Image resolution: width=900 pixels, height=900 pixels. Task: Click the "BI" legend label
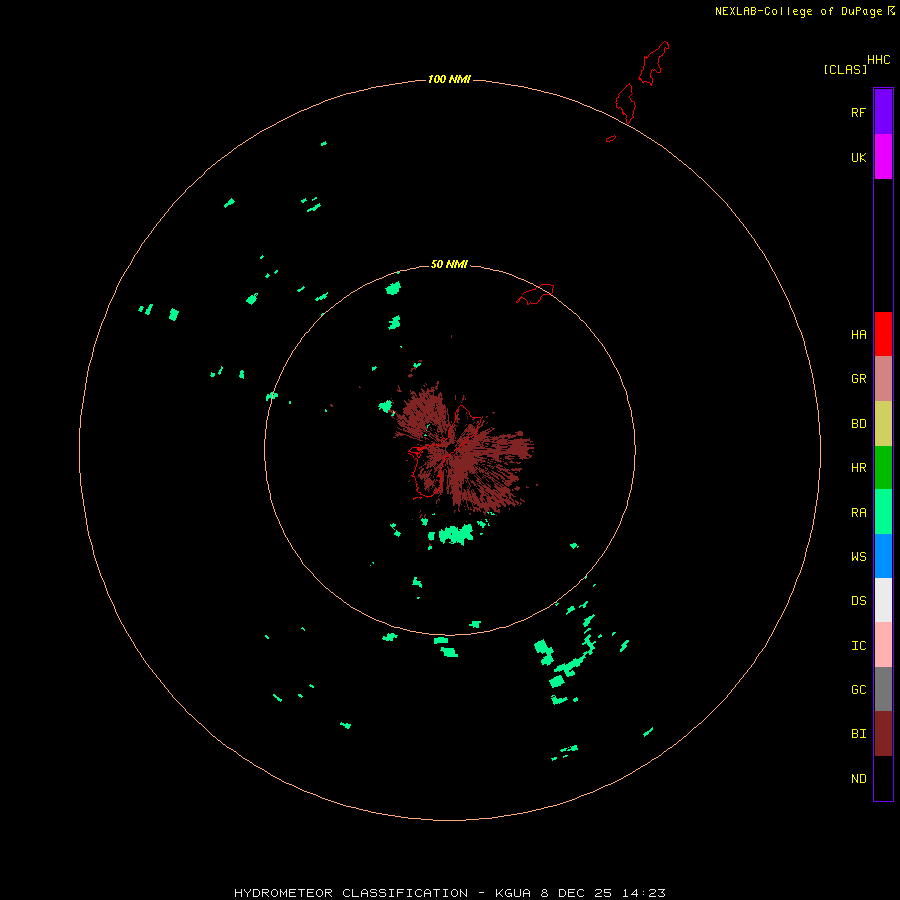(x=858, y=734)
